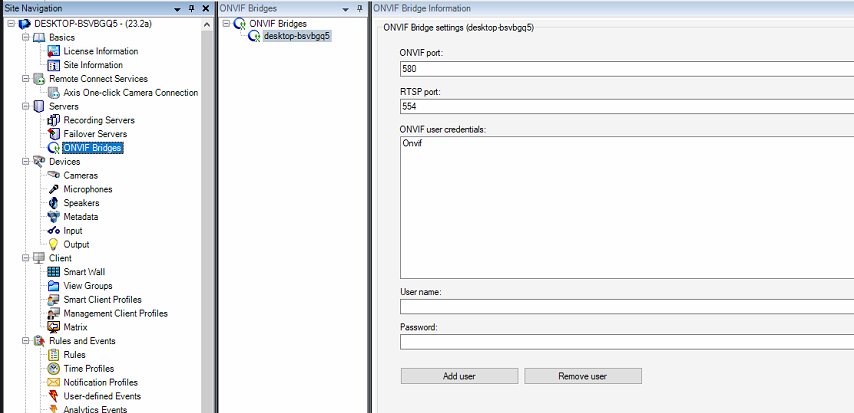854x413 pixels.
Task: Collapse the Servers tree node
Action: 25,106
